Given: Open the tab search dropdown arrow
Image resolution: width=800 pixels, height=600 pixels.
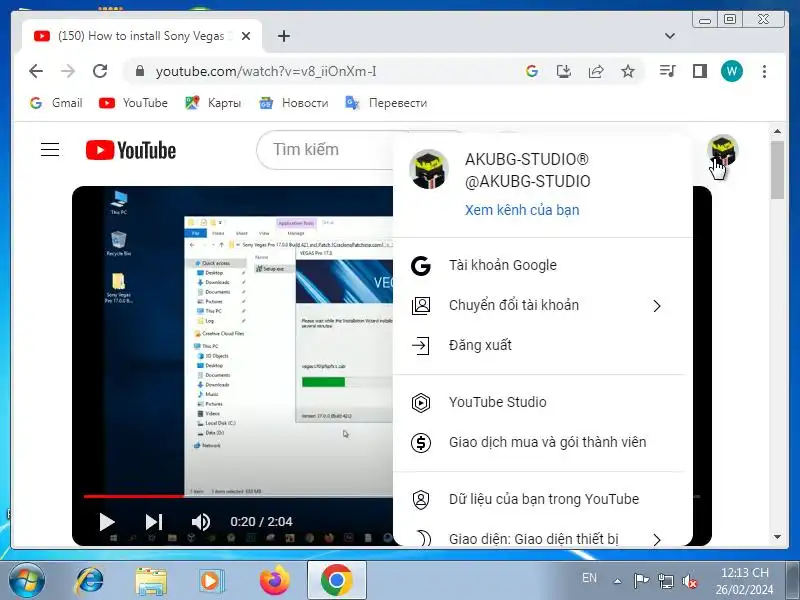Looking at the screenshot, I should click(x=670, y=36).
